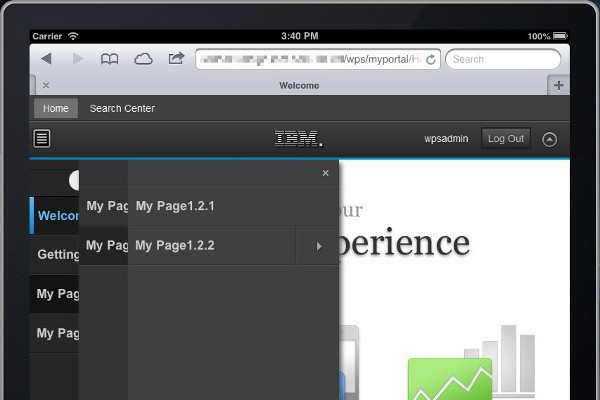This screenshot has width=600, height=400.
Task: Select My Page1.2.1 in the flyout
Action: click(x=176, y=206)
